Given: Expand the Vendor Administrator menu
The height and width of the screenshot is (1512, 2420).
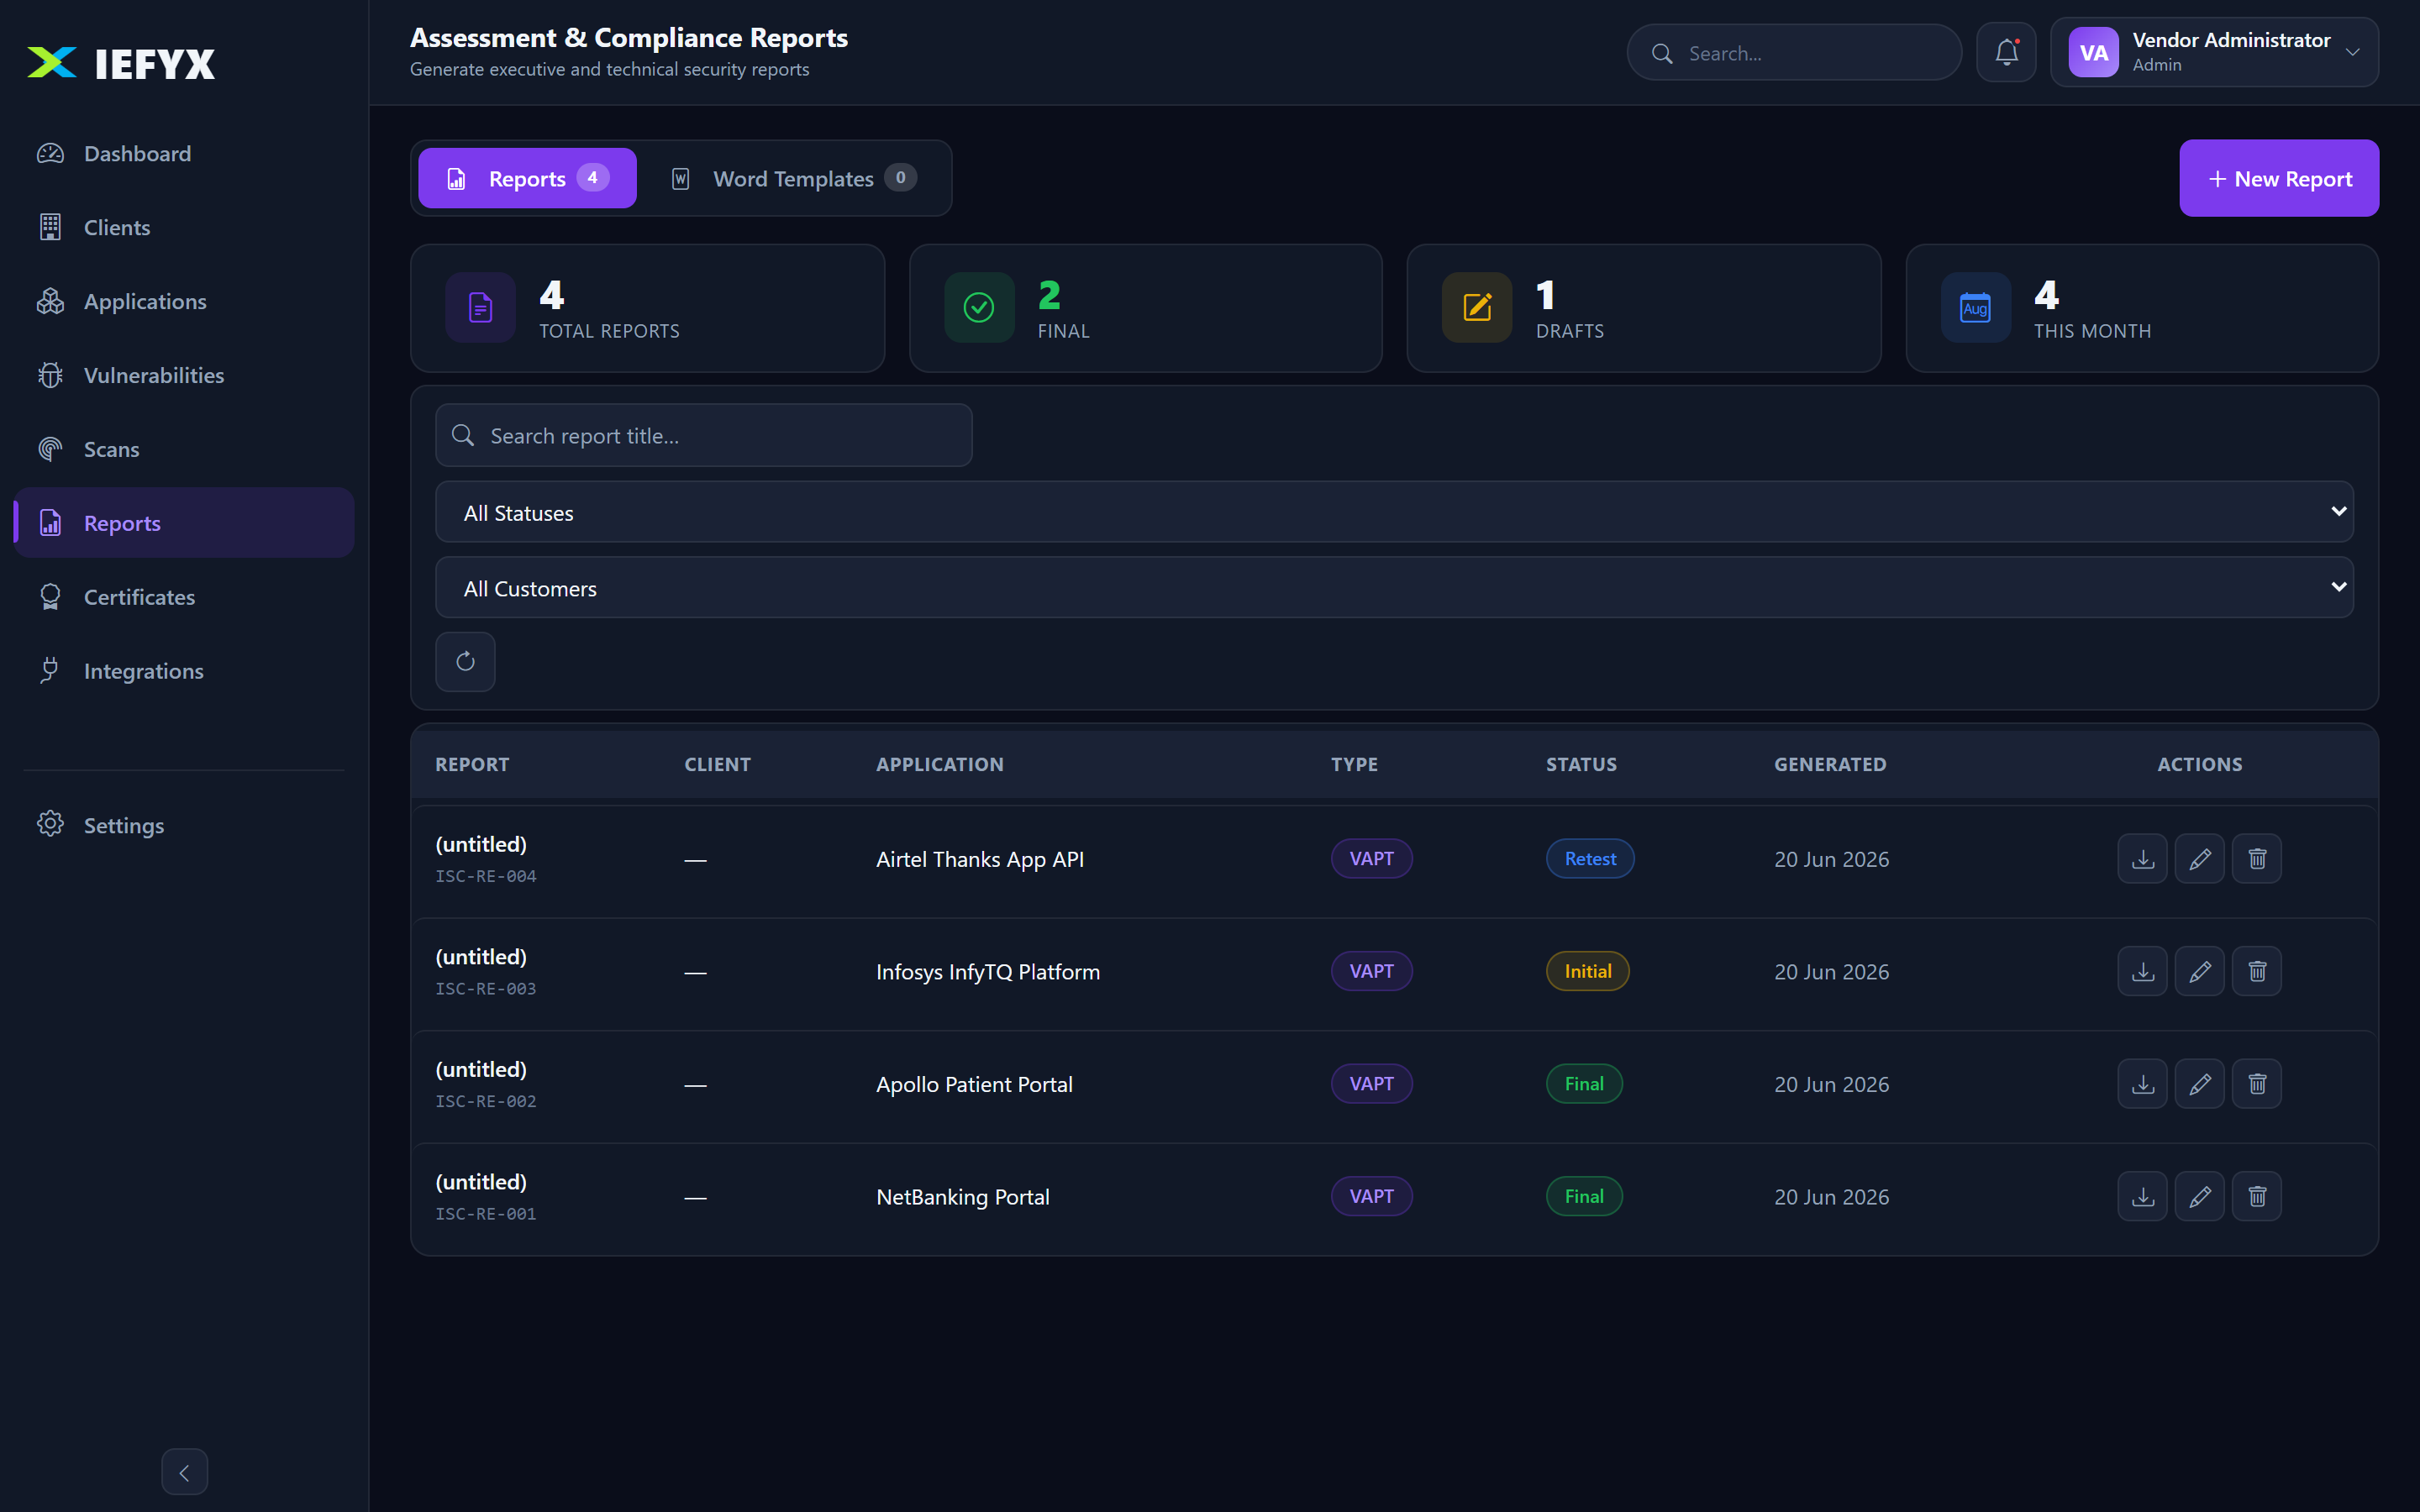Looking at the screenshot, I should click(2214, 53).
